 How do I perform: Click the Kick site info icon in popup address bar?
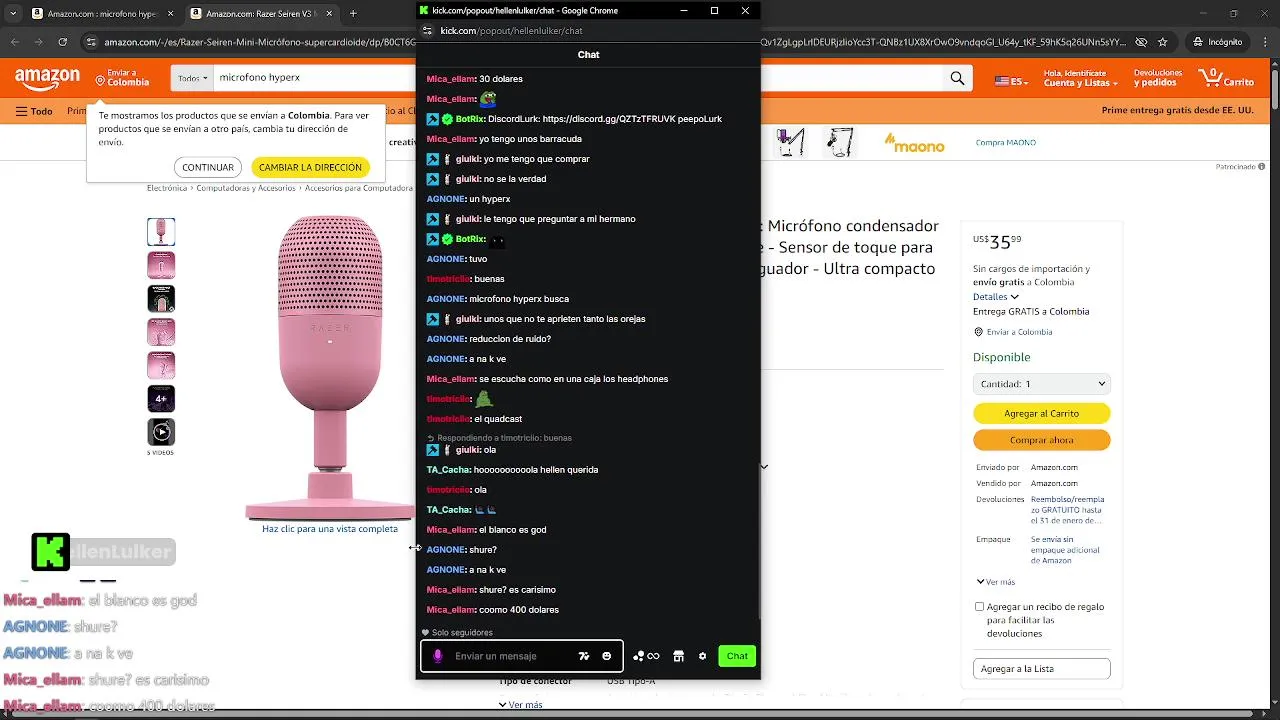pos(427,30)
